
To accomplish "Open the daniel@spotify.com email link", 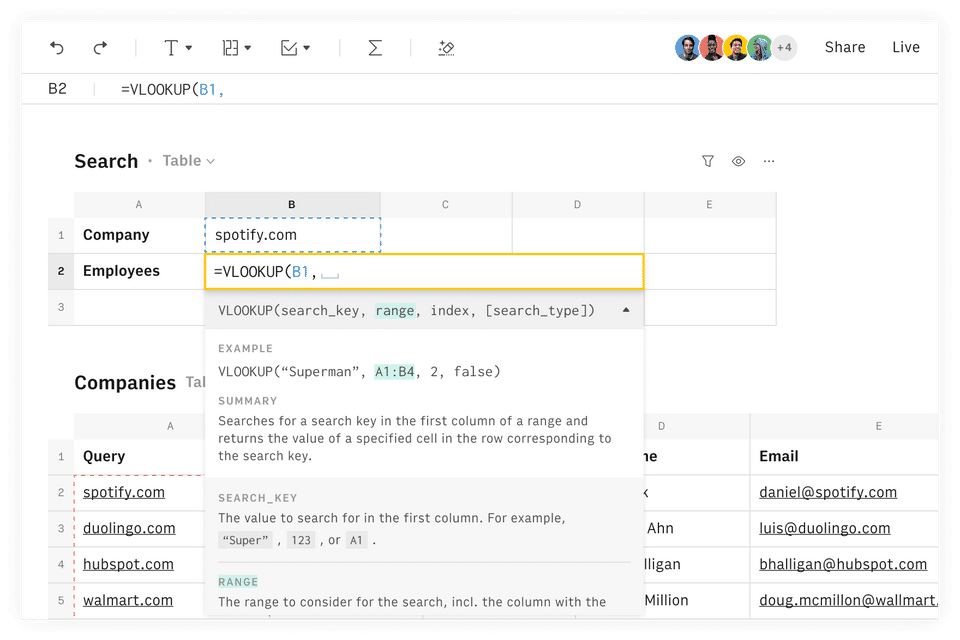I will click(x=828, y=492).
